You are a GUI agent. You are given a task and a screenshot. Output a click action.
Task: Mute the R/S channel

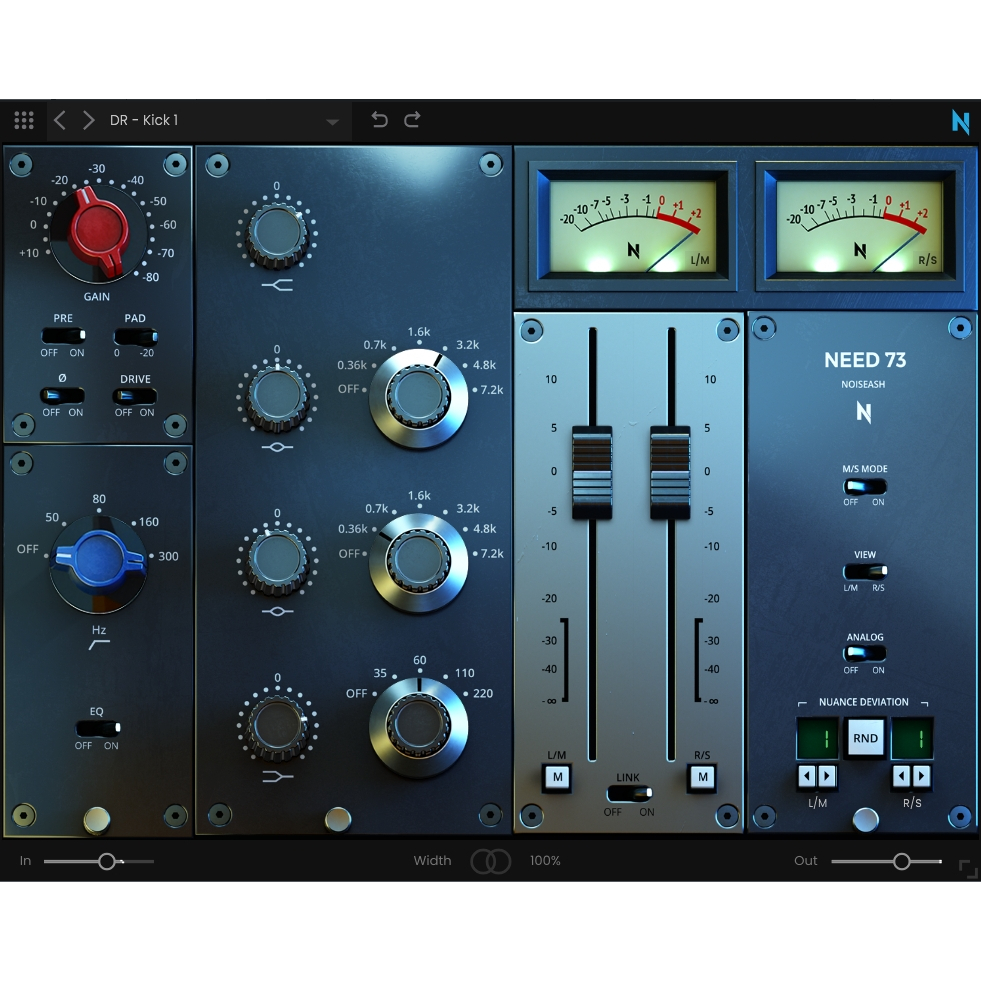pos(703,777)
